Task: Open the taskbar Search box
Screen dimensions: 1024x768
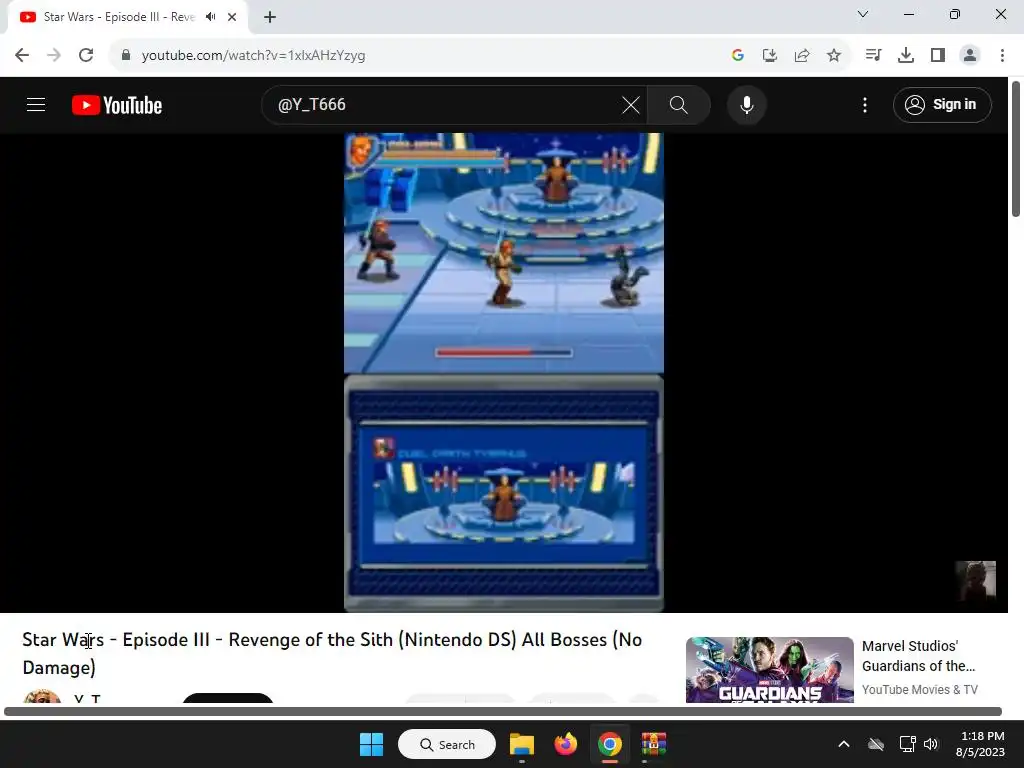Action: coord(447,744)
